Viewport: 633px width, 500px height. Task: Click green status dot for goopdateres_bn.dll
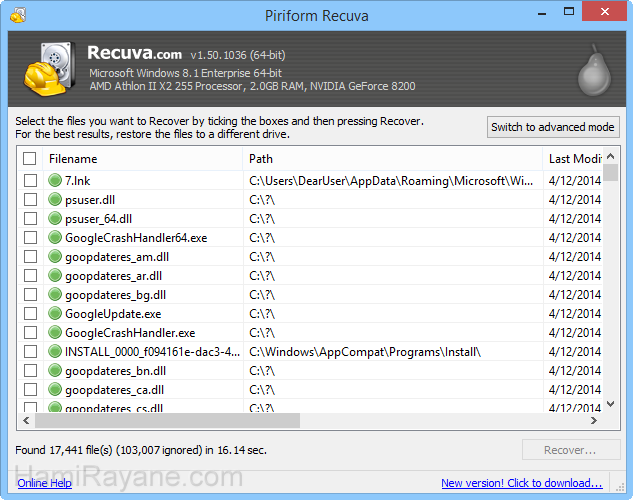[54, 370]
